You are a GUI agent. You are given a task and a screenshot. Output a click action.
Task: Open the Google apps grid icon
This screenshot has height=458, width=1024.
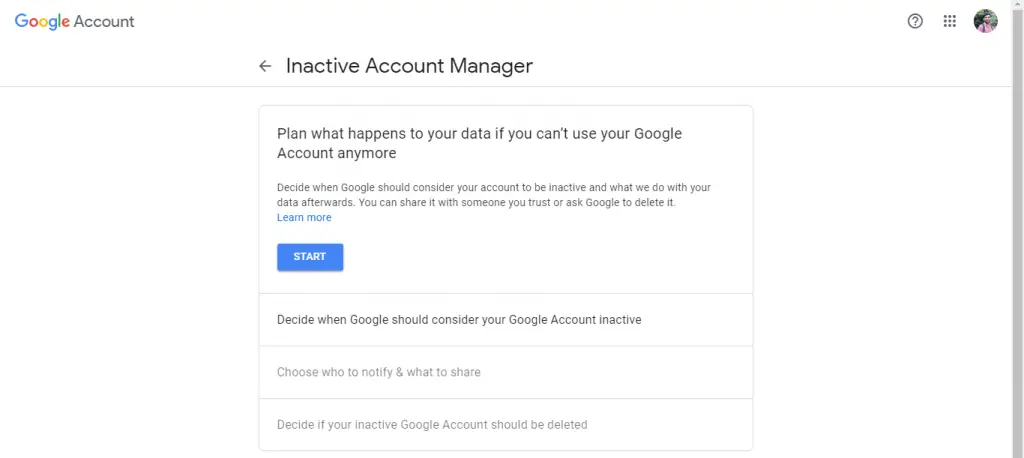point(950,22)
